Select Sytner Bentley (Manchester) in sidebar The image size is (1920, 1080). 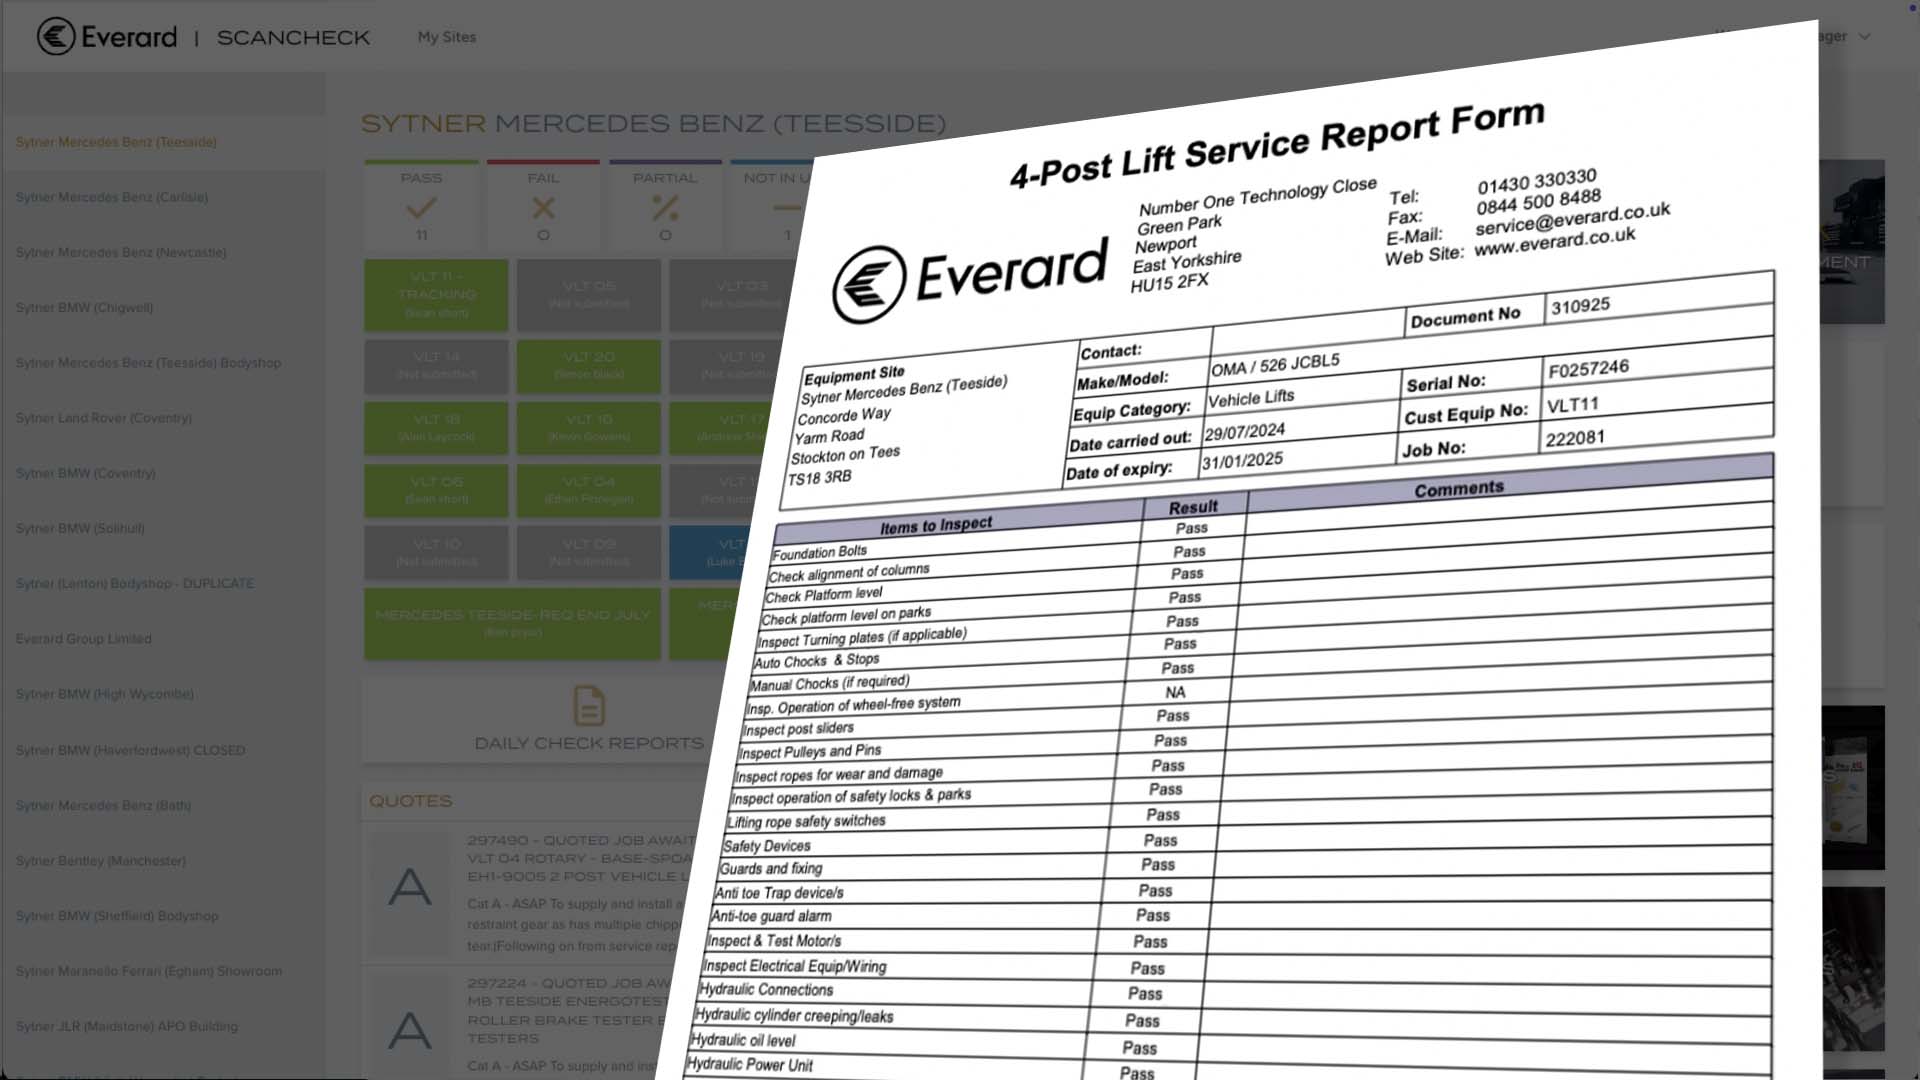tap(100, 860)
